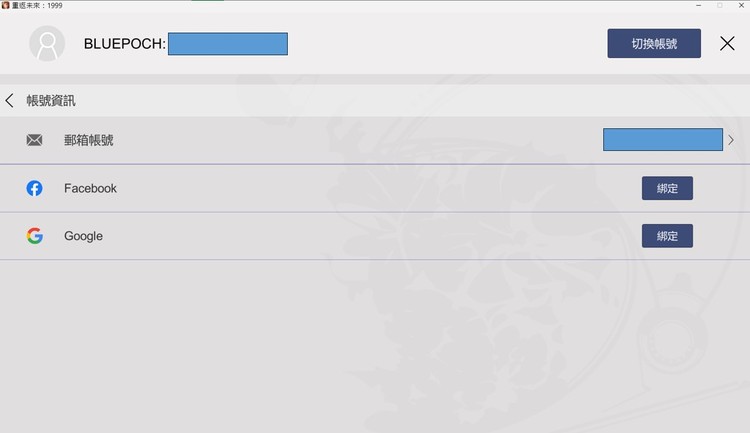Close the game window from title bar
The height and width of the screenshot is (433, 750).
coord(741,5)
